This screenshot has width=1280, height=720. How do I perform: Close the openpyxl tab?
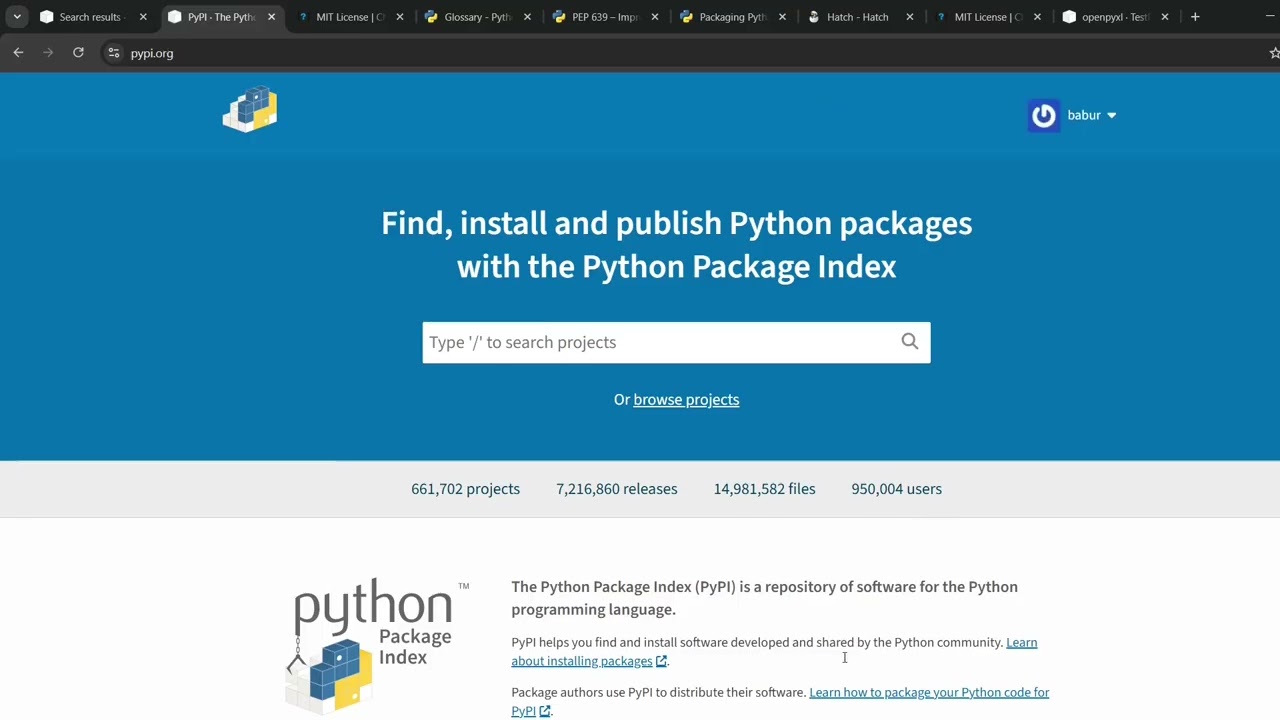1165,17
